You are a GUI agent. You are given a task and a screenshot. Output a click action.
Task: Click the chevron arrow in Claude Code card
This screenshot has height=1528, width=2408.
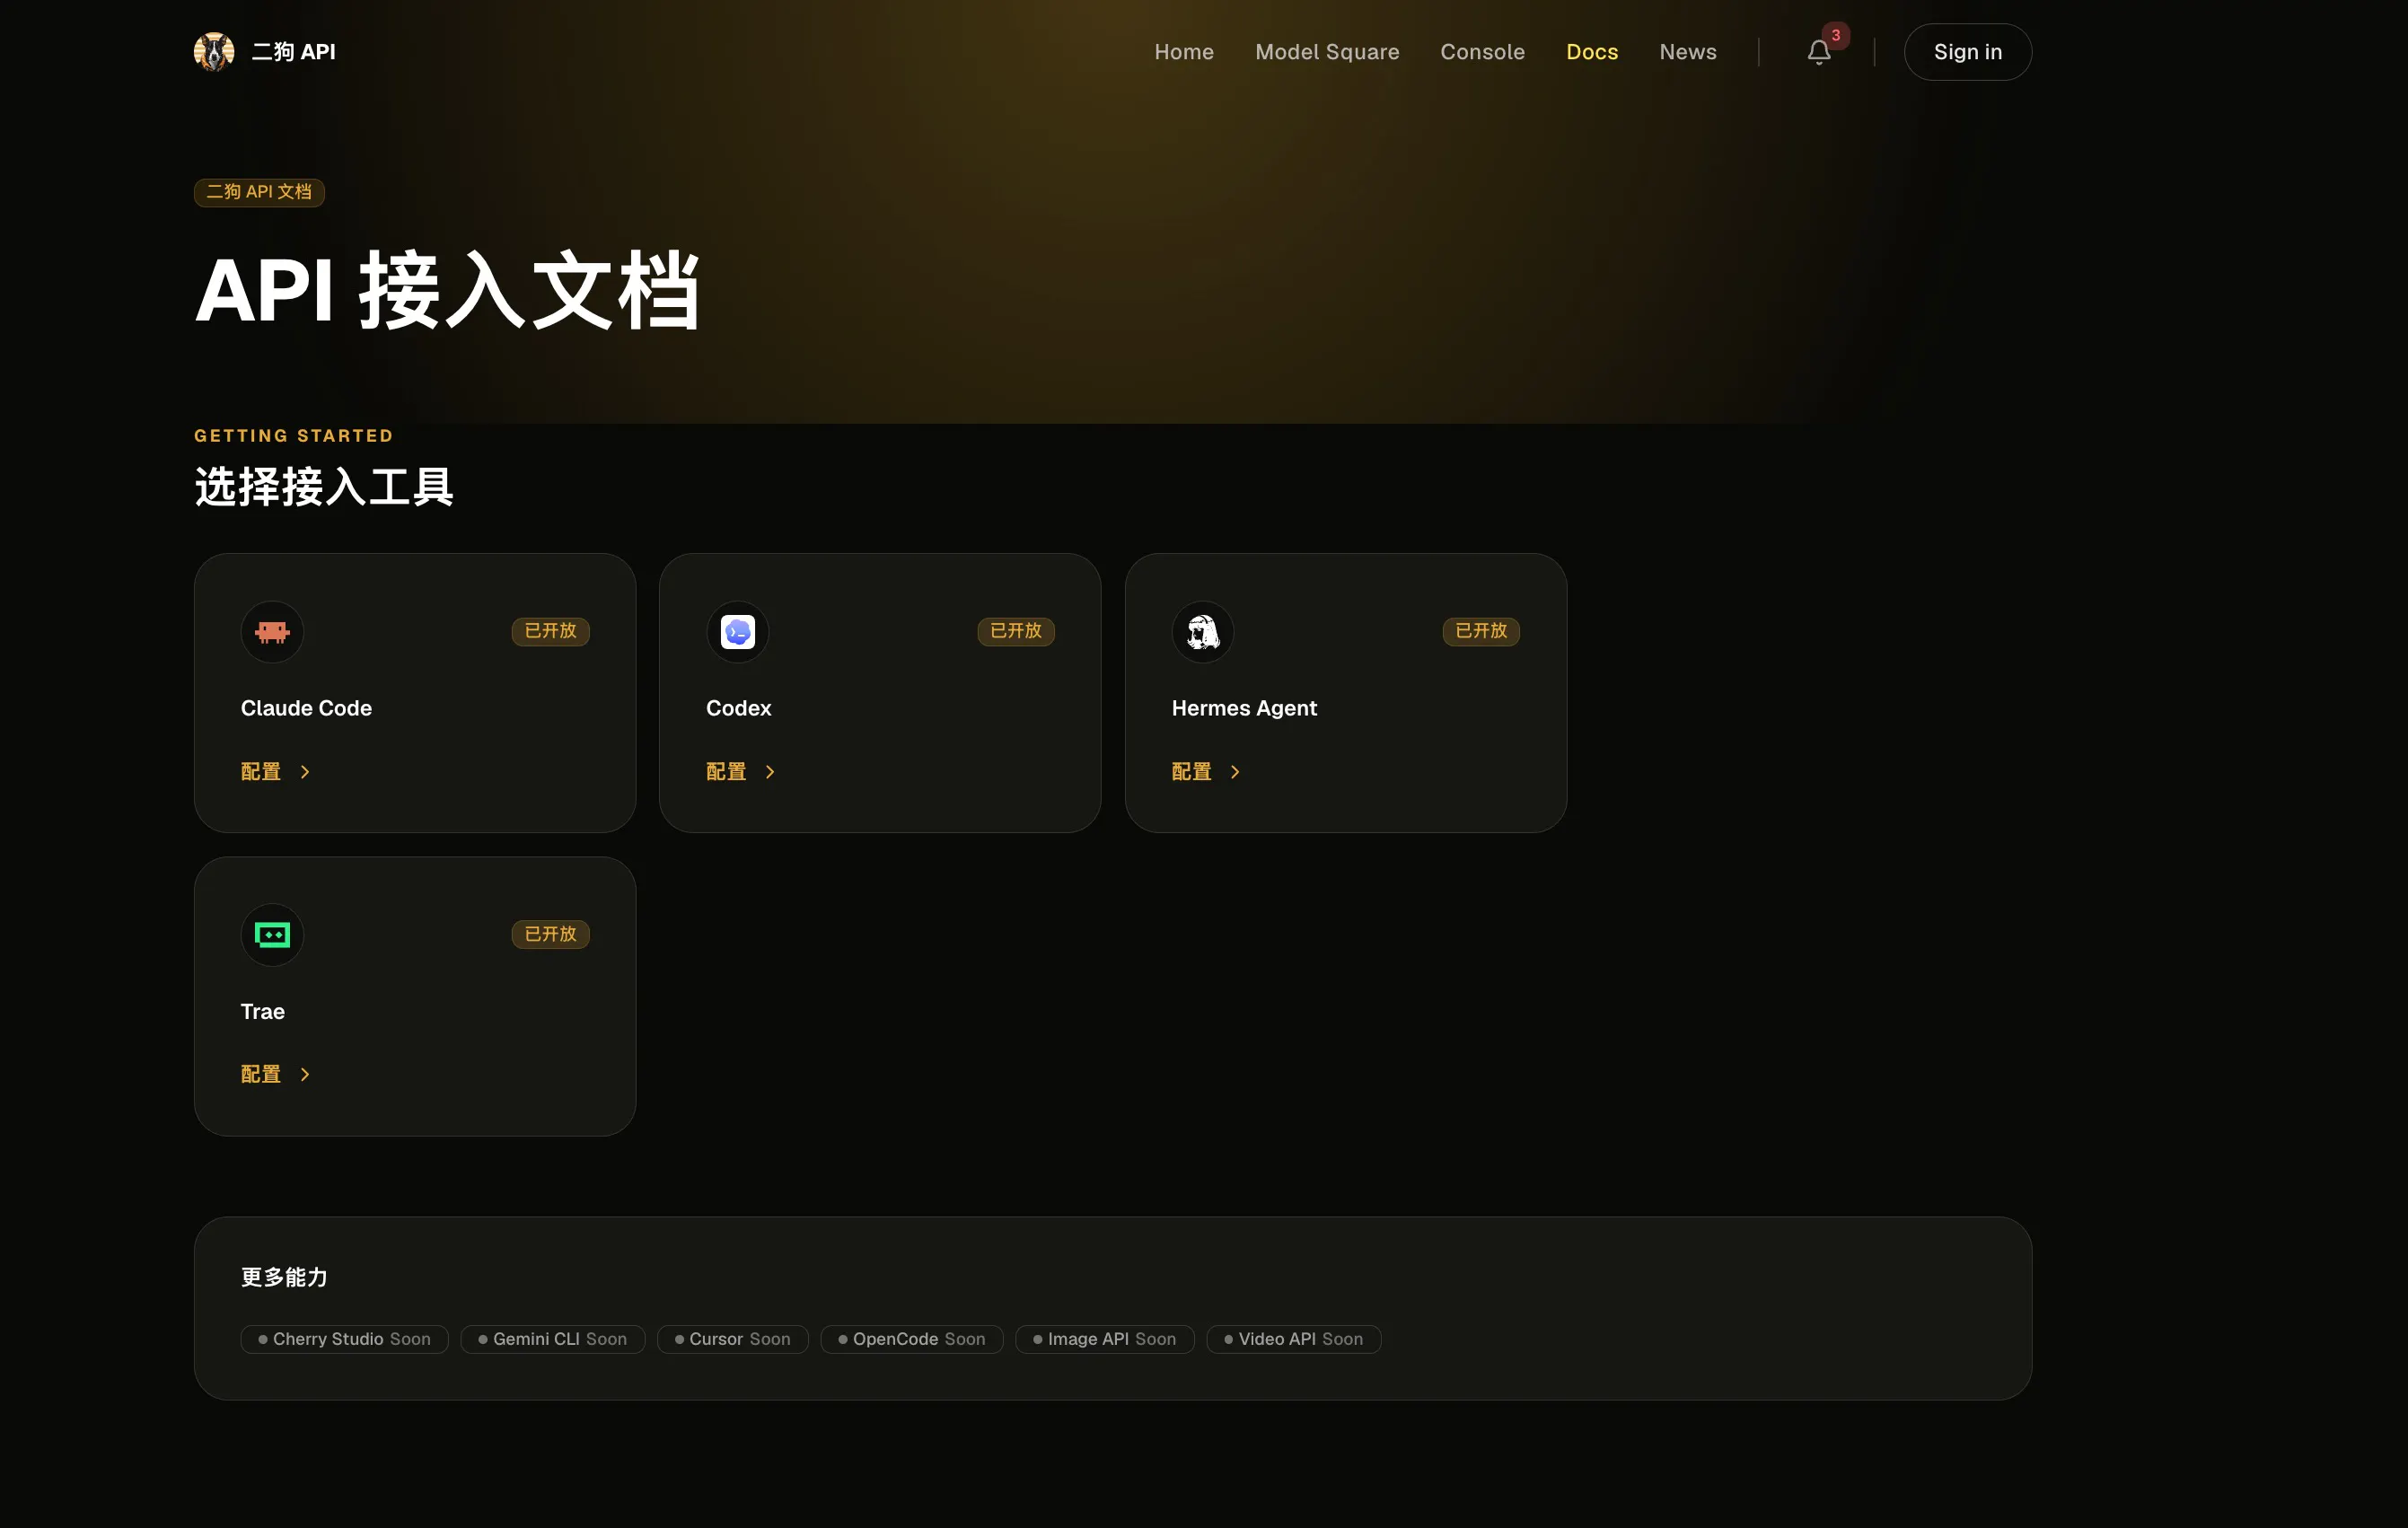point(305,772)
